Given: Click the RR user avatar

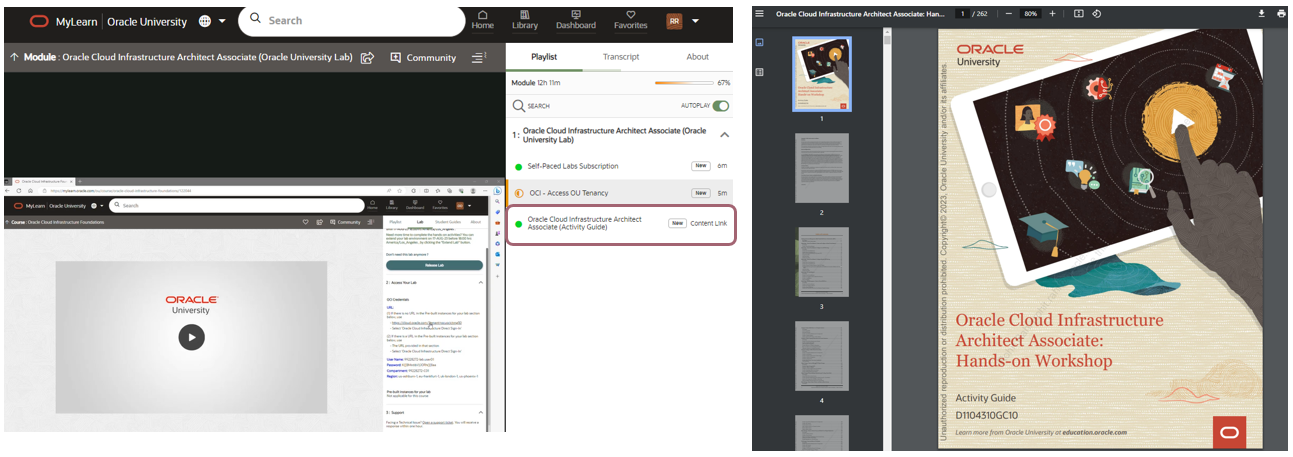Looking at the screenshot, I should (675, 21).
